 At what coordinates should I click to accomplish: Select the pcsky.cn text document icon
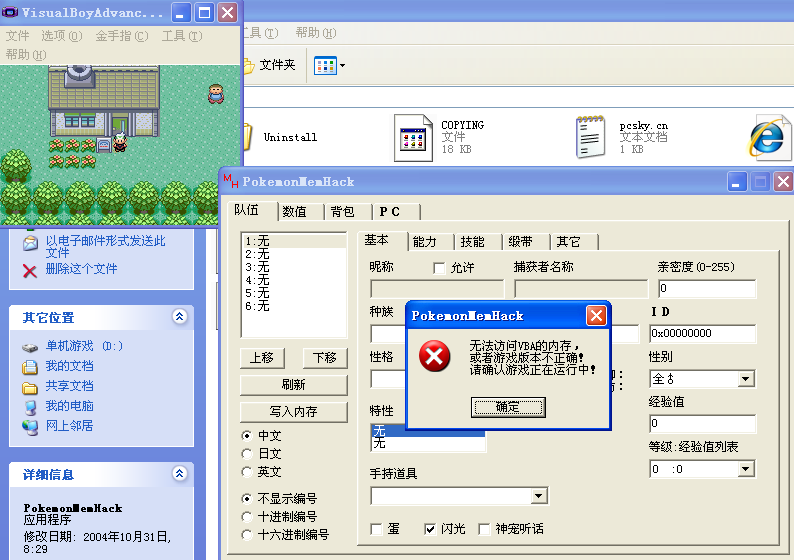(x=590, y=137)
